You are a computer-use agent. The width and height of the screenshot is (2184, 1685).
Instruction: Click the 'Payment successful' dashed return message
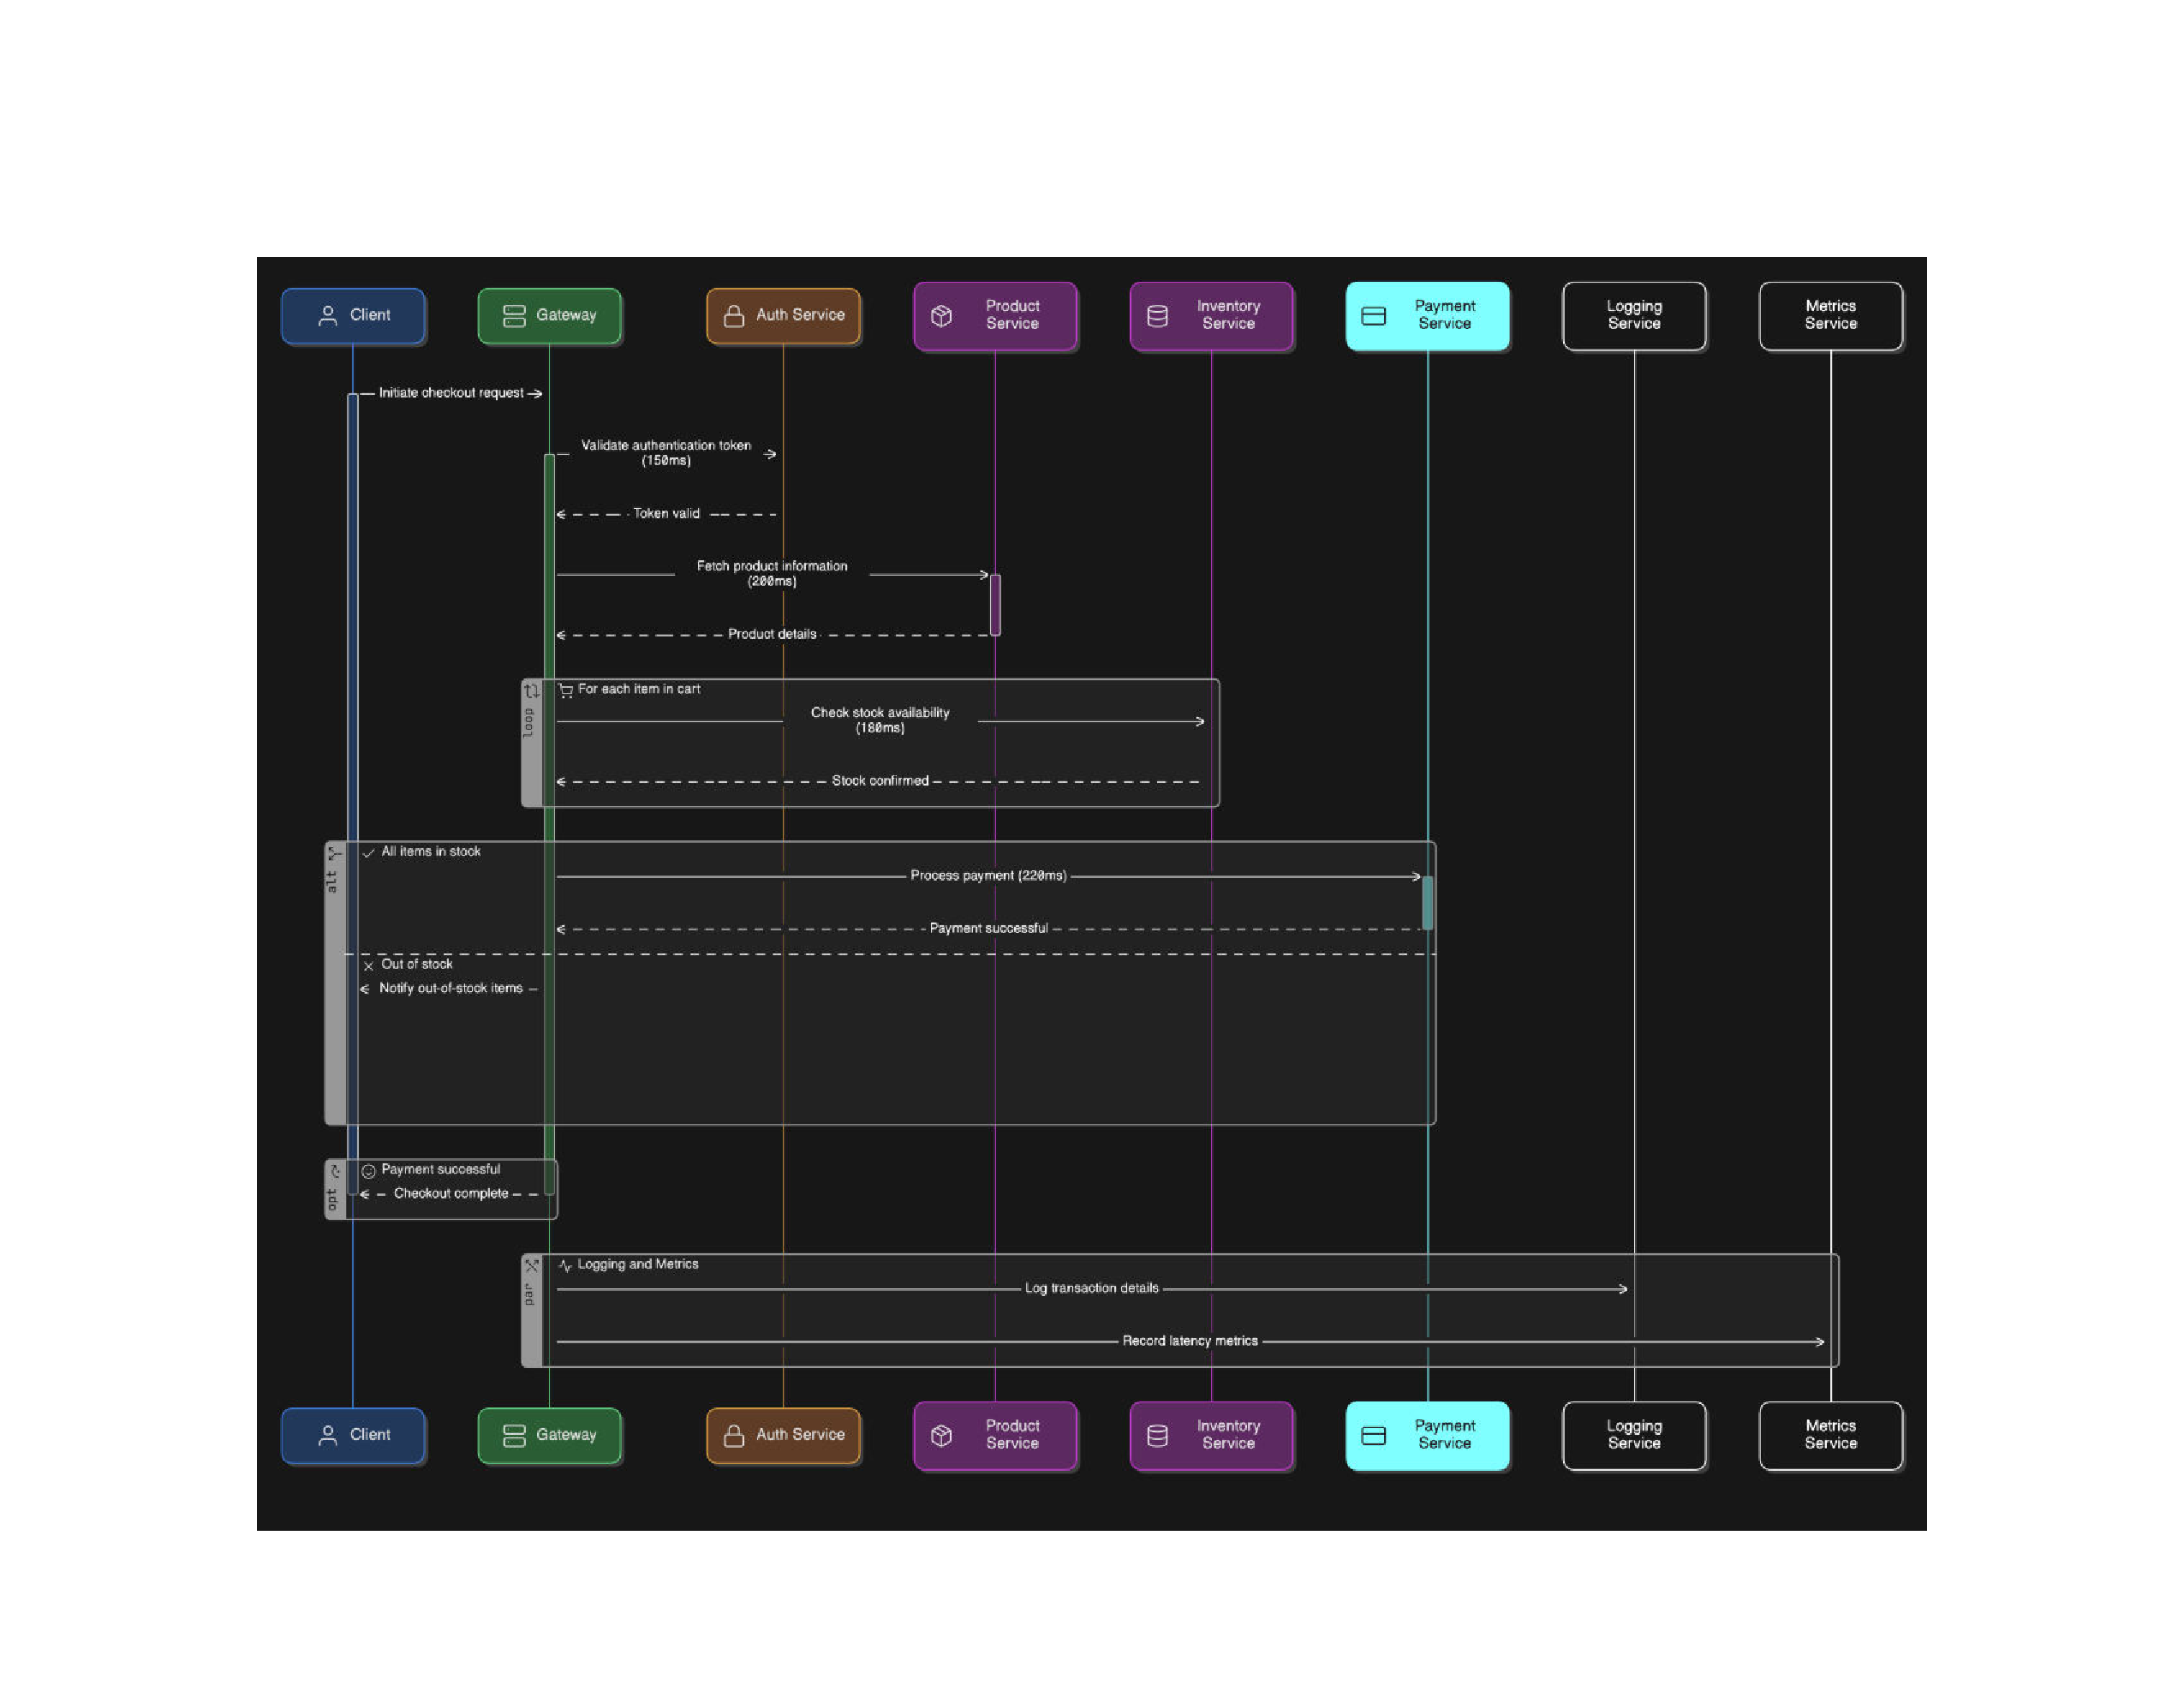[x=989, y=928]
